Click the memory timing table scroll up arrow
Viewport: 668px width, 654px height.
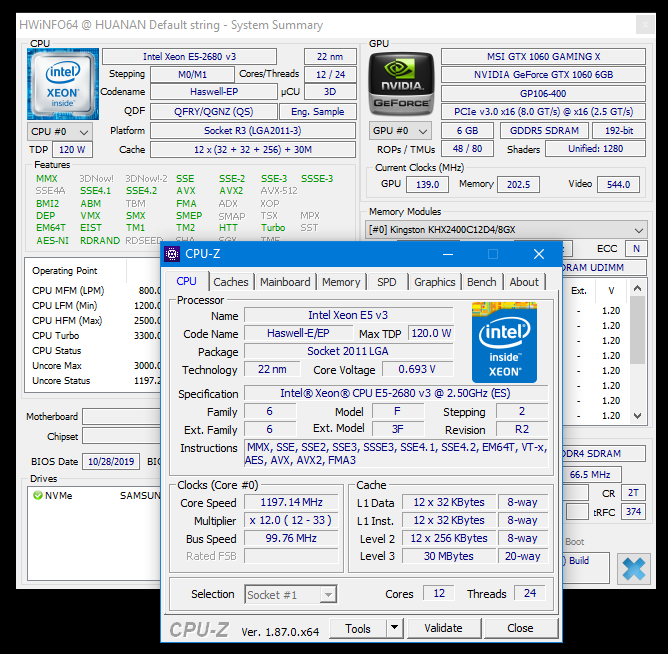tap(637, 289)
